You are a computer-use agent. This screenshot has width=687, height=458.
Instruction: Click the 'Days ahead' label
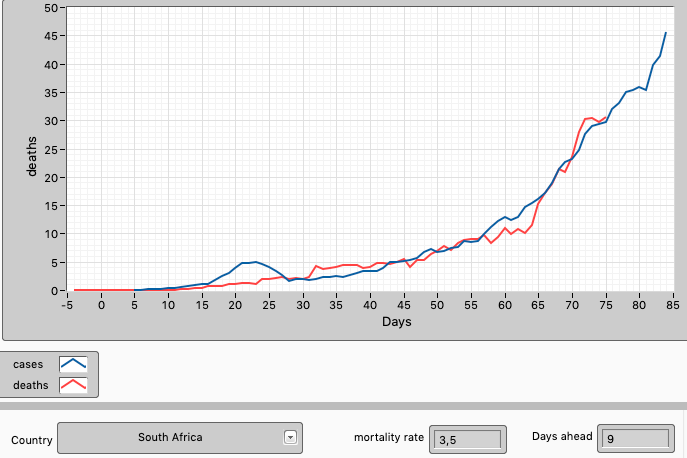[562, 437]
